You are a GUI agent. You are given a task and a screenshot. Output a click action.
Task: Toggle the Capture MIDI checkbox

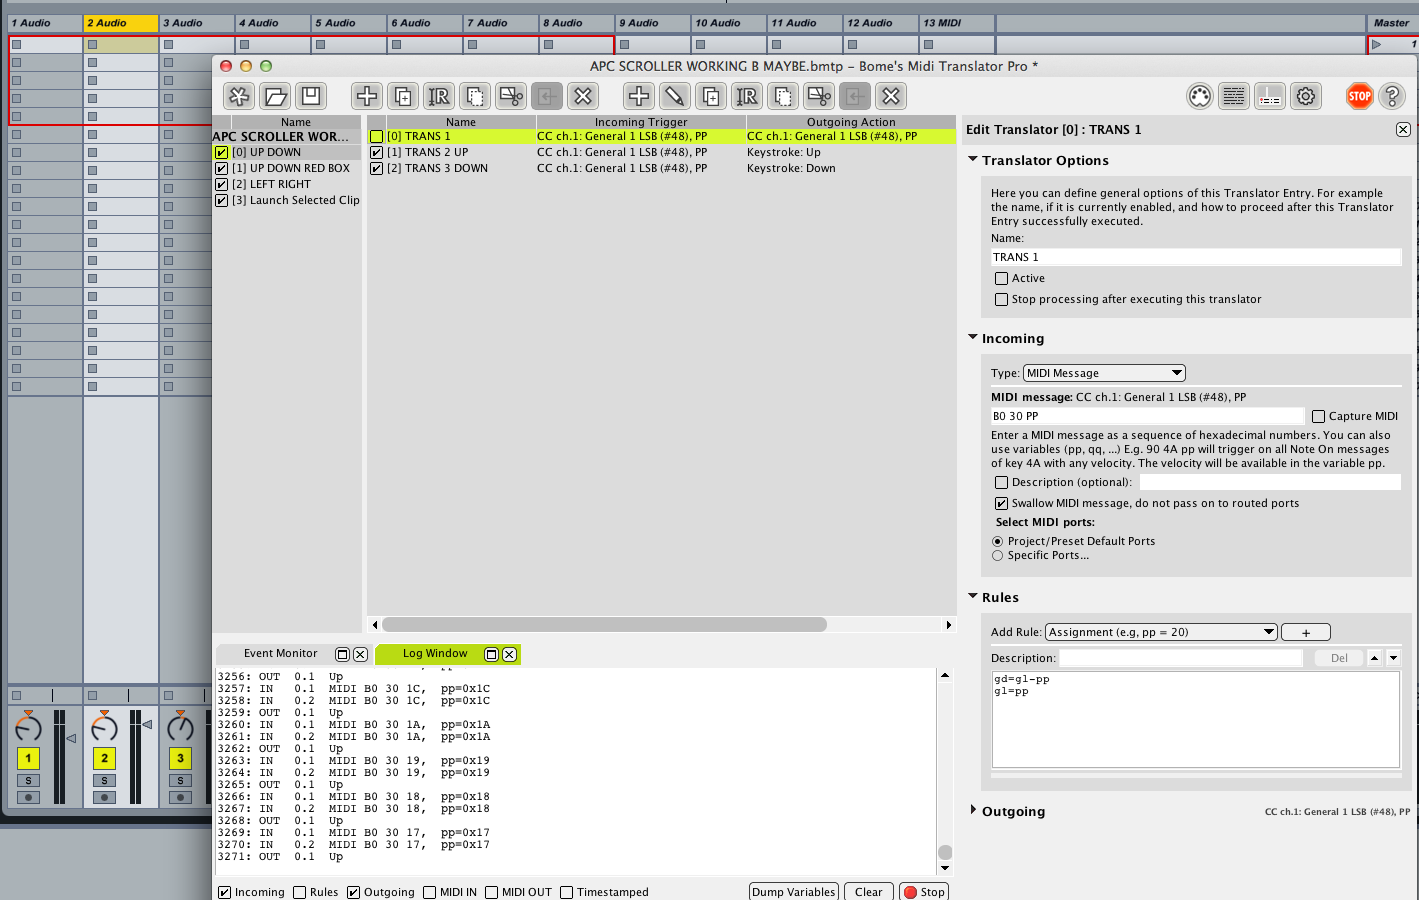point(1318,416)
